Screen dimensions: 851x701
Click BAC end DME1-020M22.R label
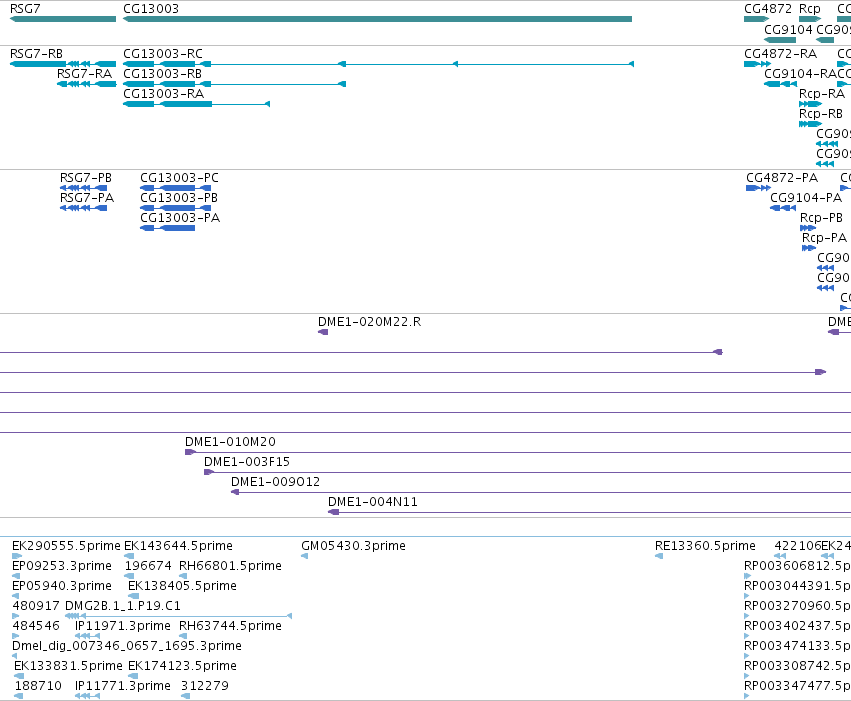[x=369, y=322]
